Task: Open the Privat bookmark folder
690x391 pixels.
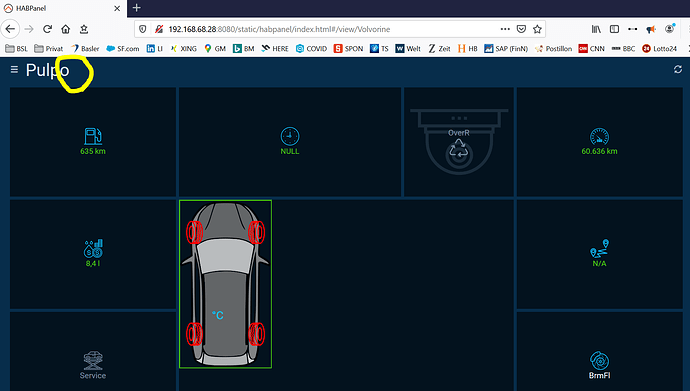Action: coord(48,48)
